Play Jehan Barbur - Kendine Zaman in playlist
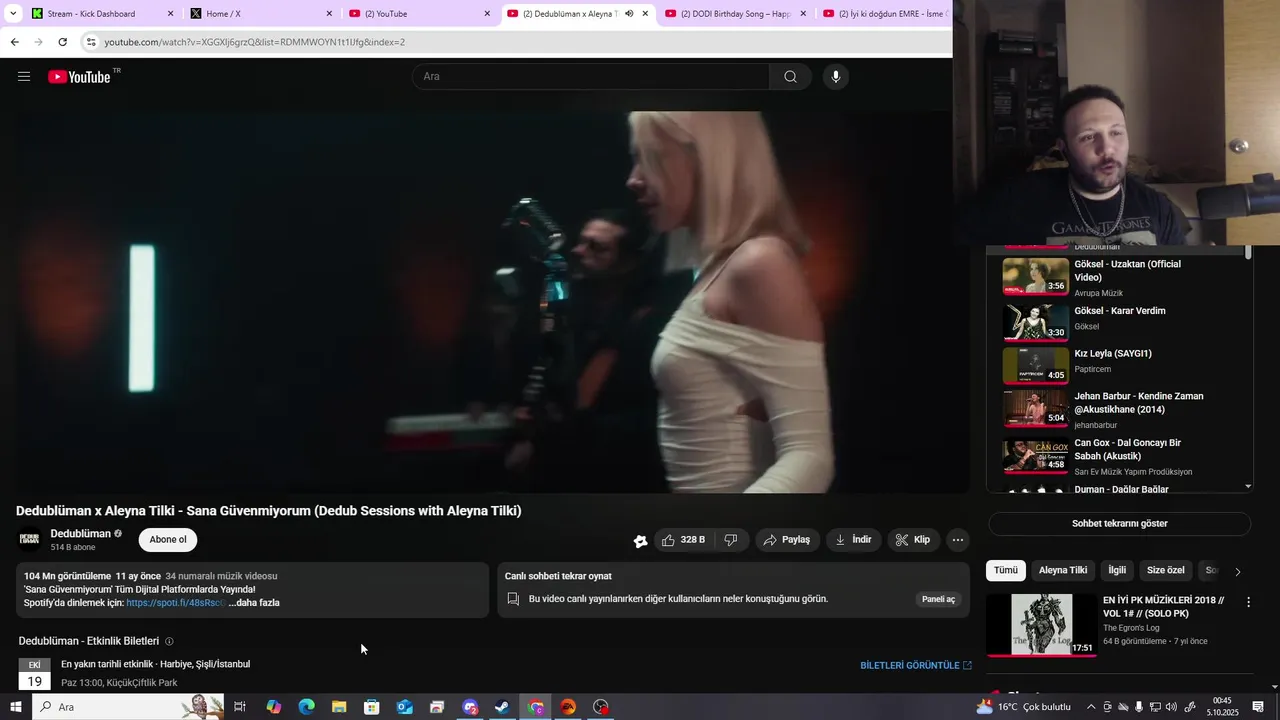1280x720 pixels. [x=1119, y=409]
